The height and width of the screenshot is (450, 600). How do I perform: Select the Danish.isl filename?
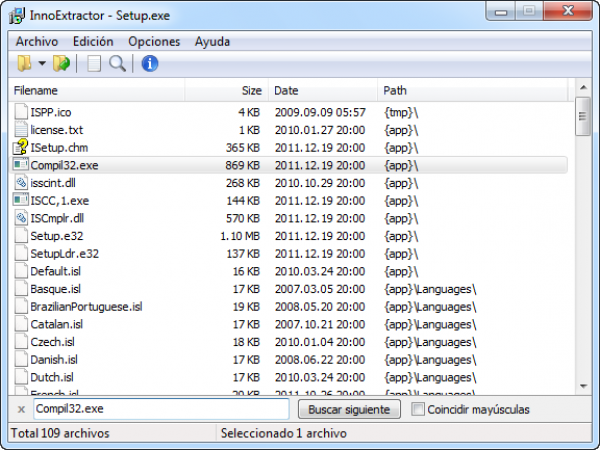click(54, 359)
